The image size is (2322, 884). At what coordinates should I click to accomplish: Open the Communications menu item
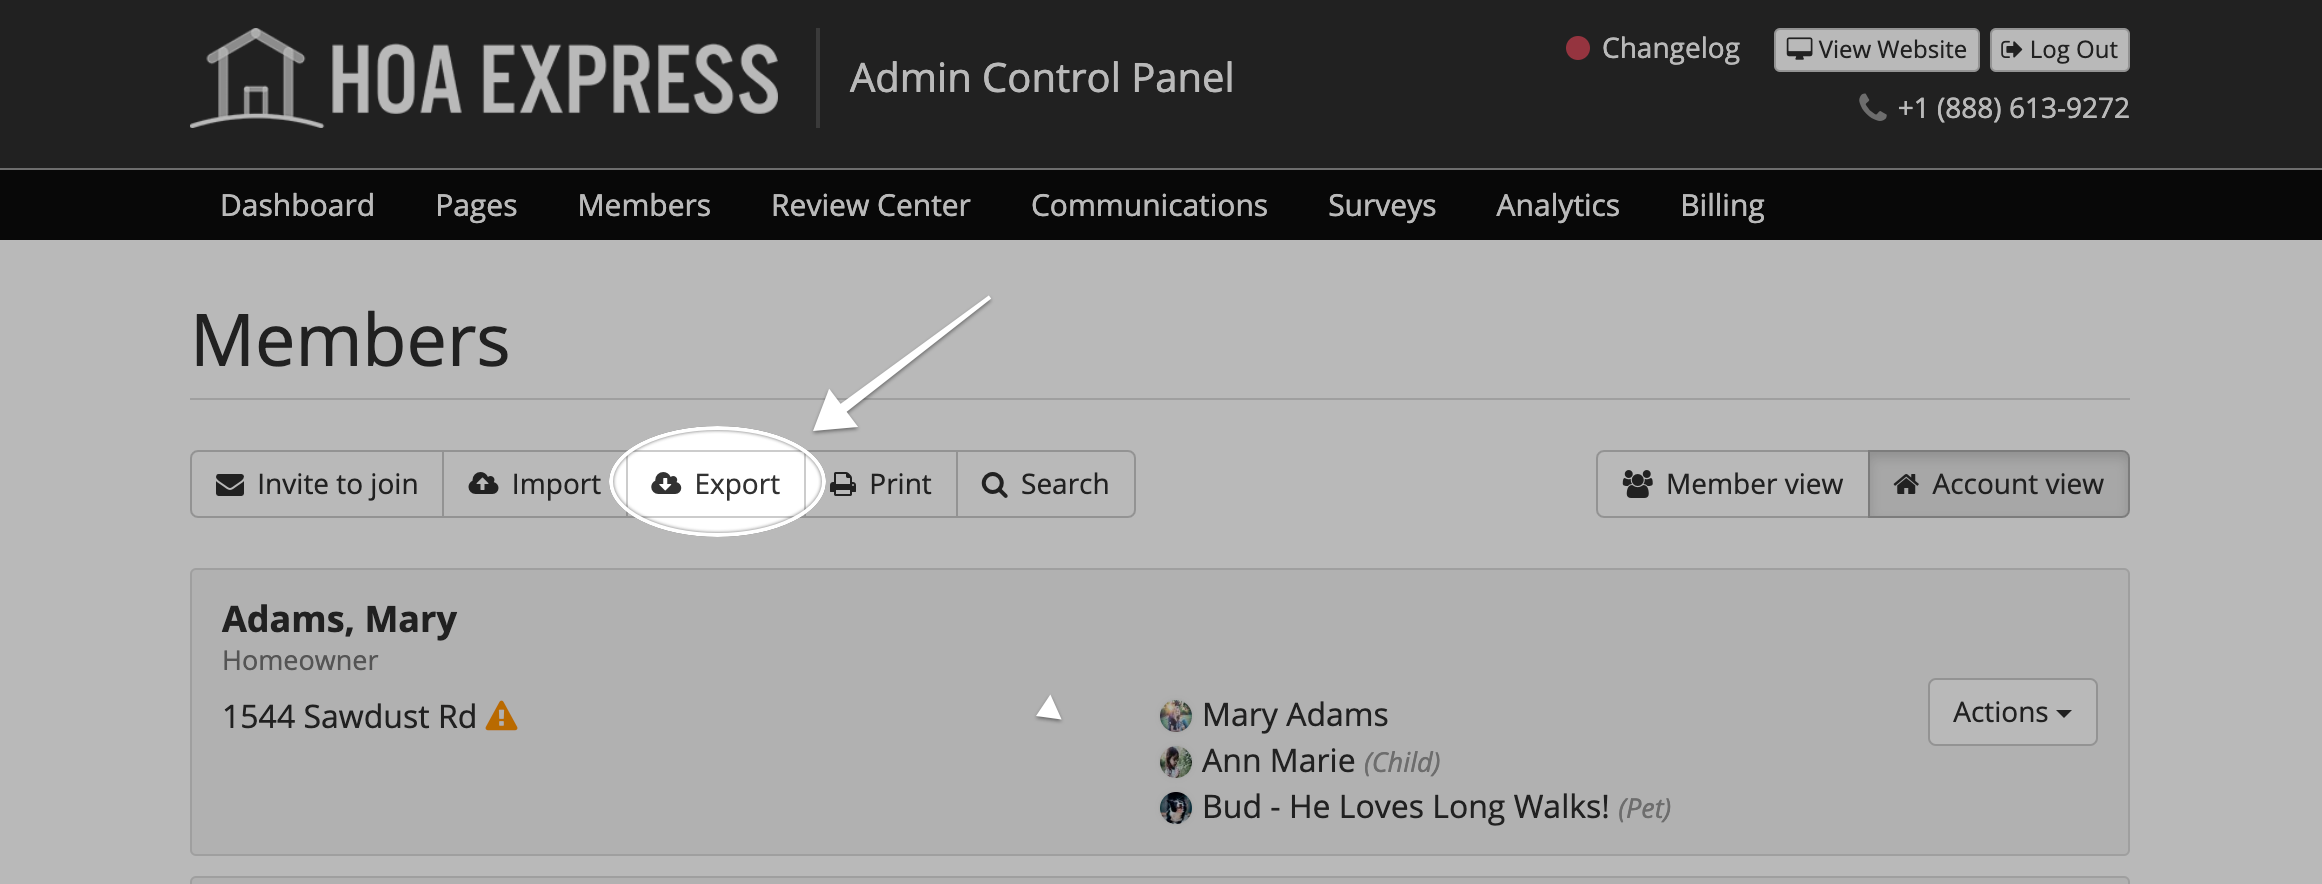pyautogui.click(x=1149, y=205)
